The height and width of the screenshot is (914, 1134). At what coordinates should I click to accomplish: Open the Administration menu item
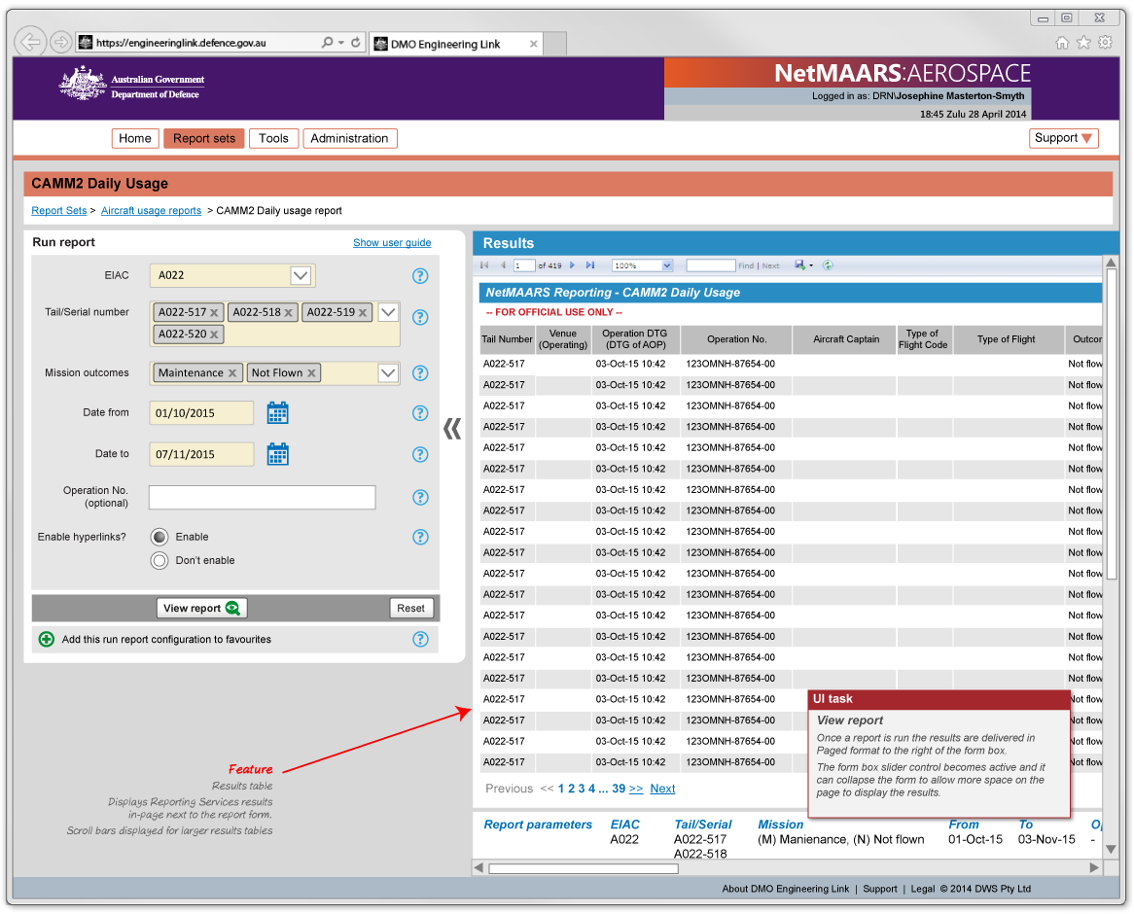(x=349, y=138)
